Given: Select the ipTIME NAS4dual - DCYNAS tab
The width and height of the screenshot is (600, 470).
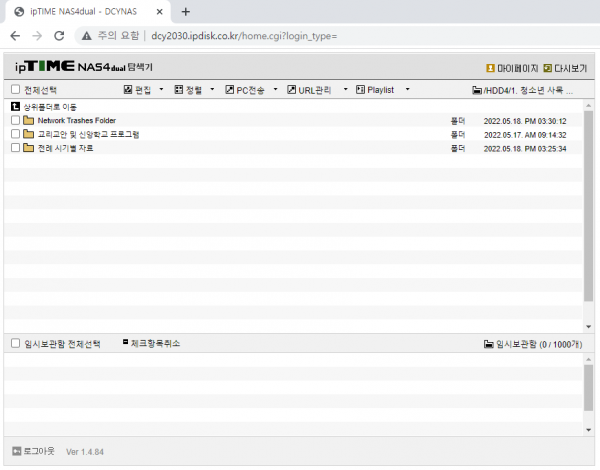Looking at the screenshot, I should [87, 12].
